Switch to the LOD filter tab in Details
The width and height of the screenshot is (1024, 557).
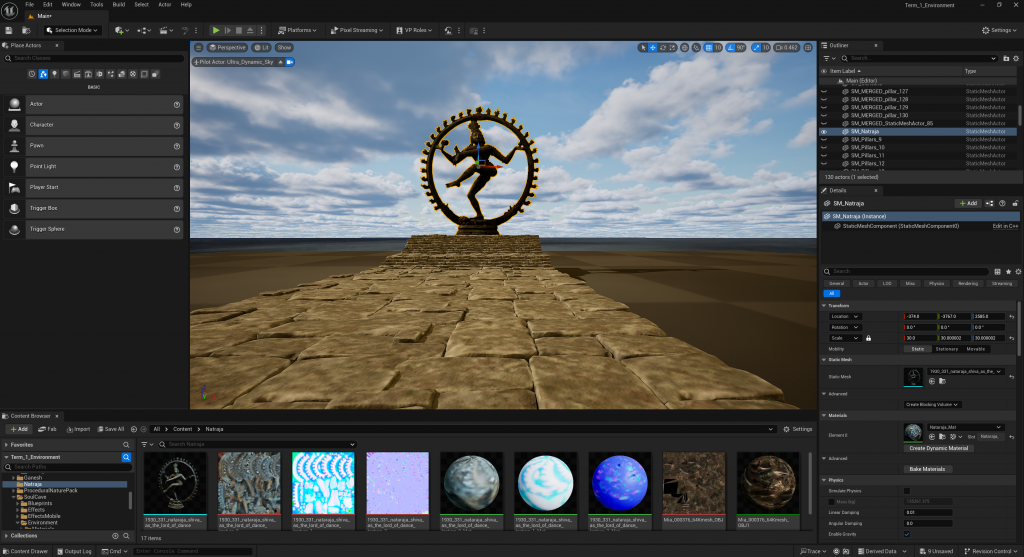click(x=887, y=283)
